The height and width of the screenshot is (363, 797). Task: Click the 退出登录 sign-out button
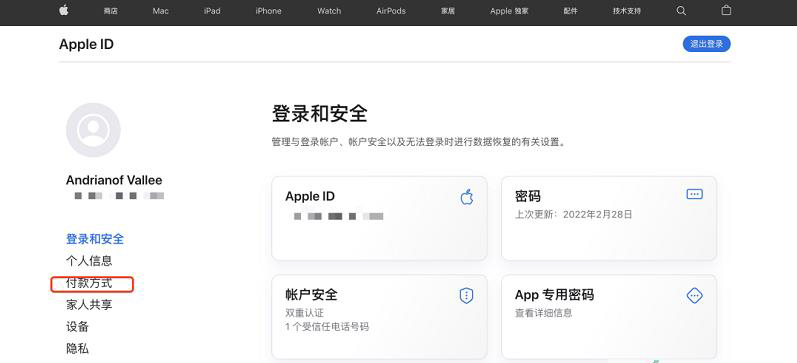(x=707, y=44)
